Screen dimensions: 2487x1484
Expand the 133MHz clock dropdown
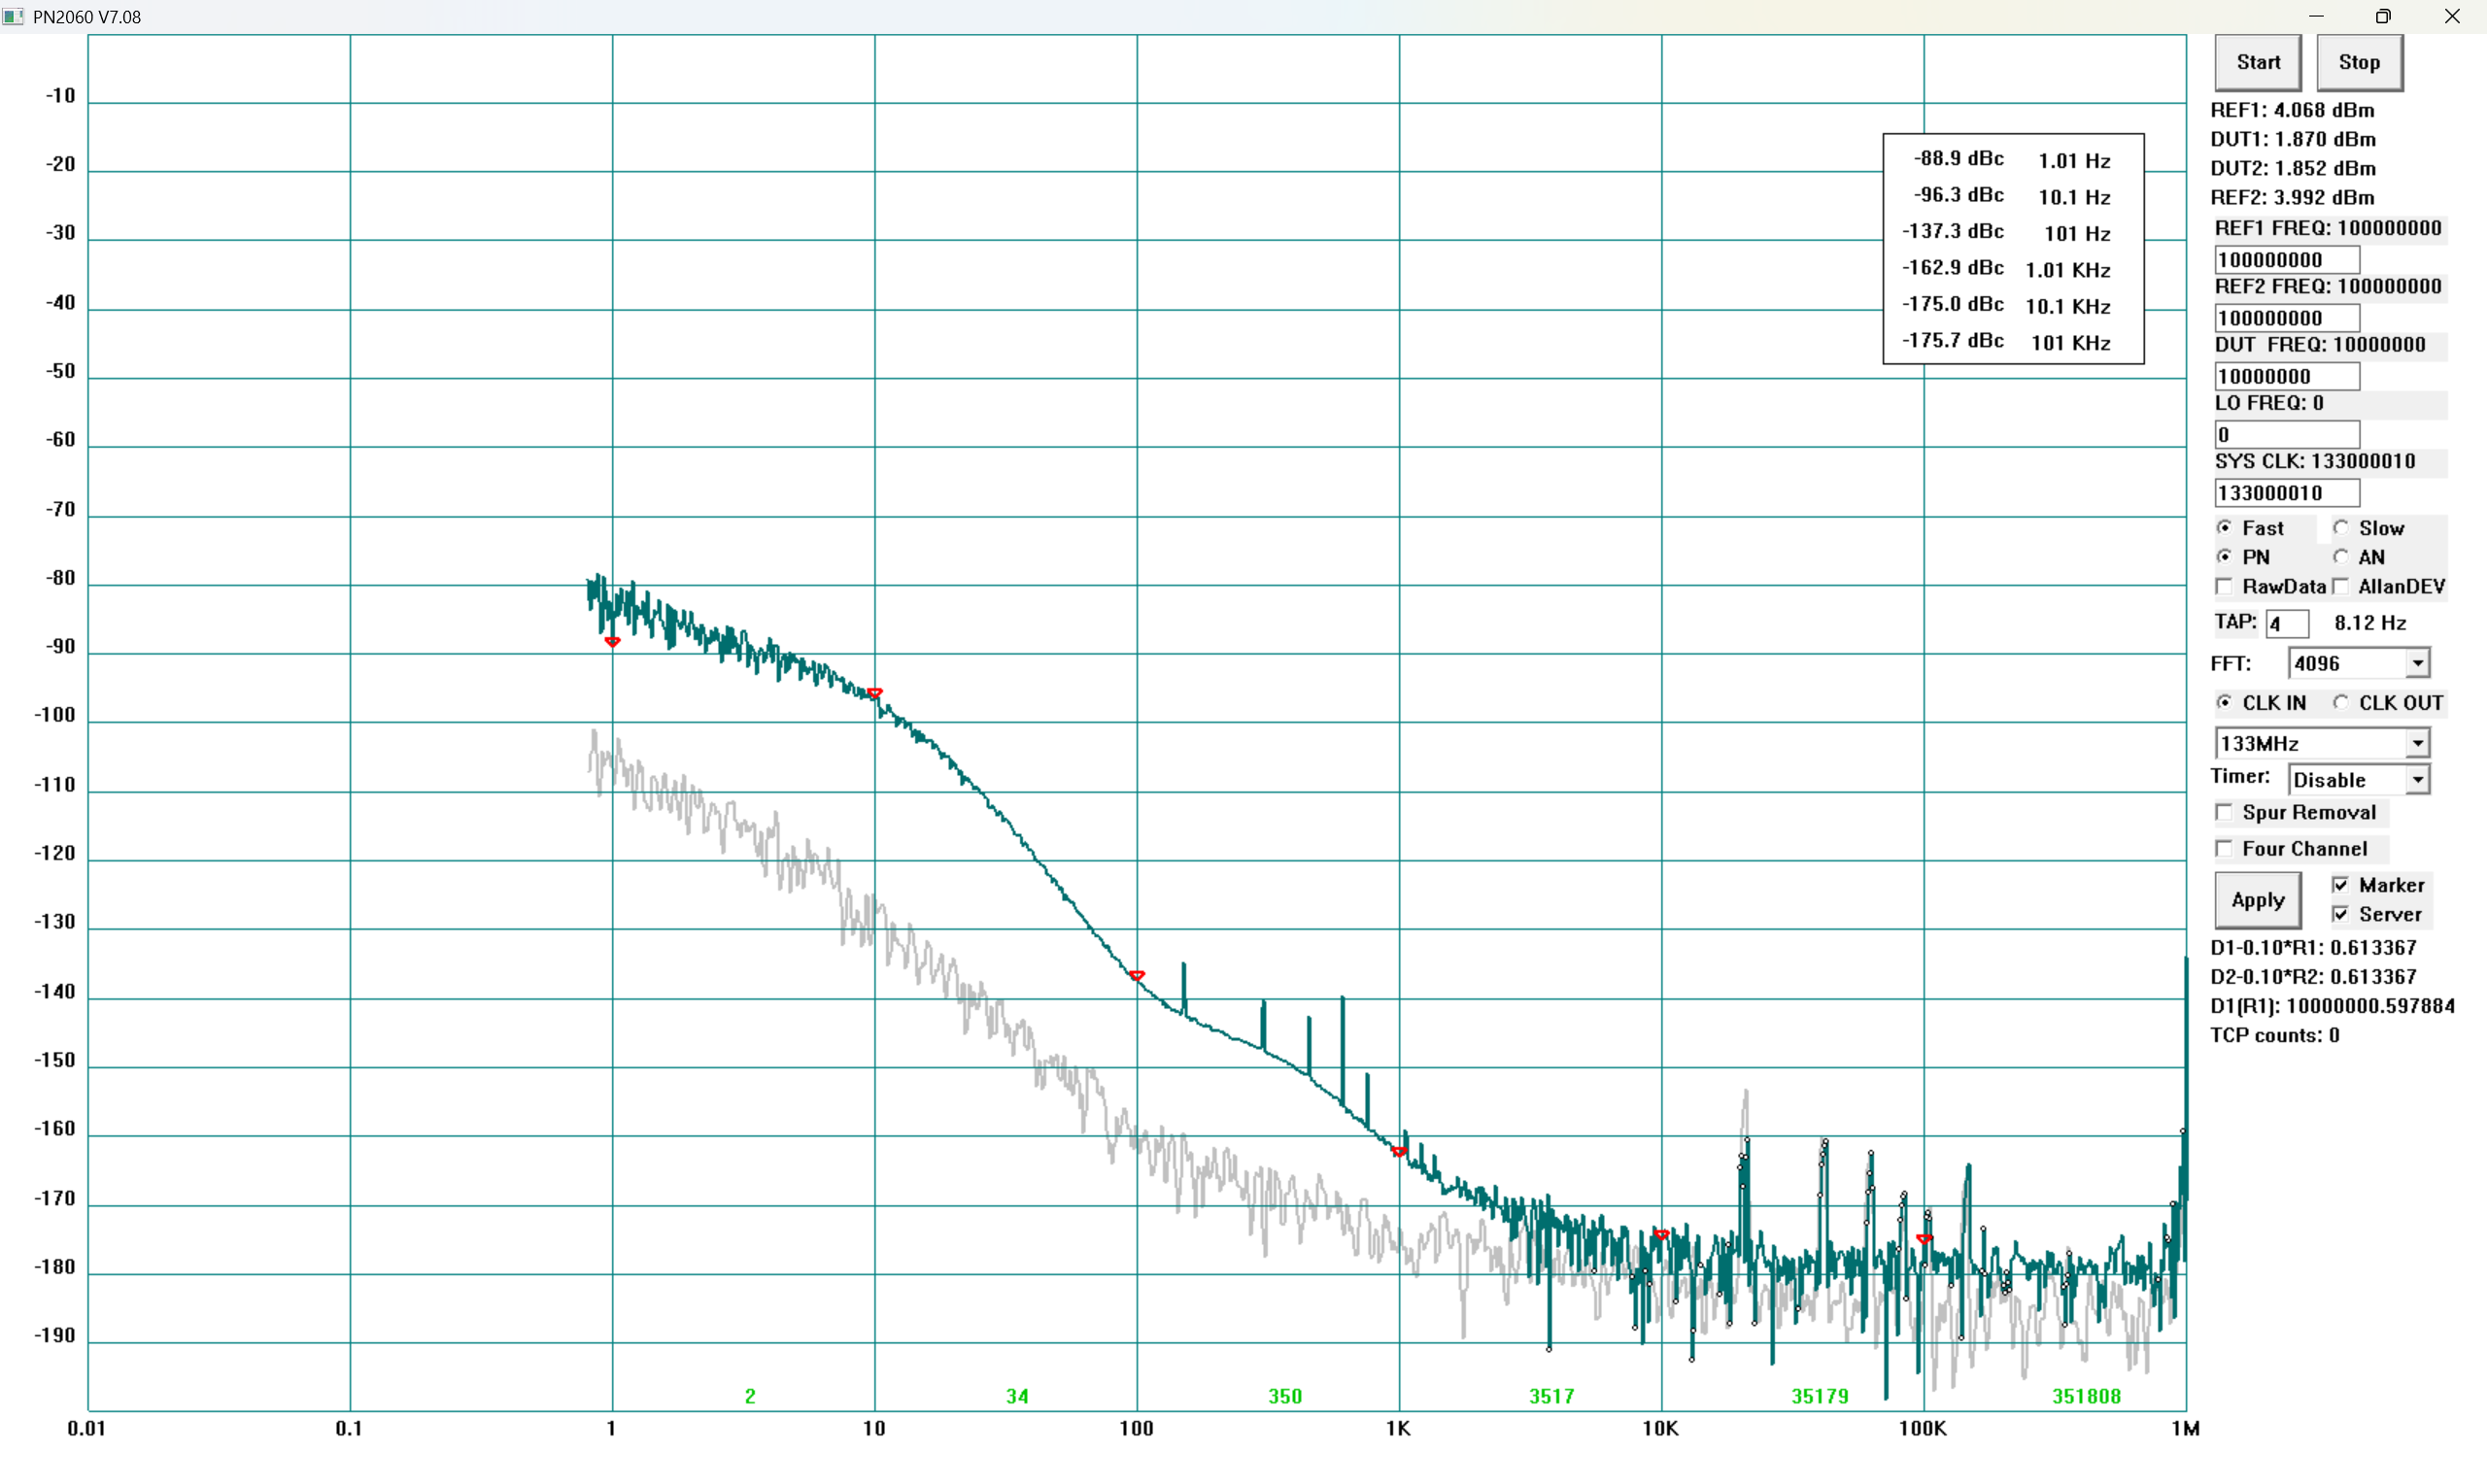[x=2417, y=743]
